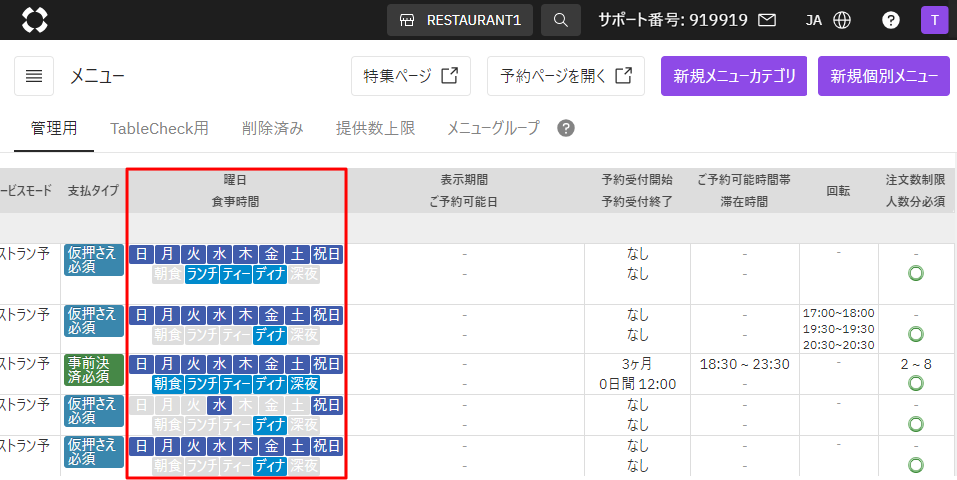Click the 回転 column header
957x480 pixels.
pyautogui.click(x=838, y=191)
